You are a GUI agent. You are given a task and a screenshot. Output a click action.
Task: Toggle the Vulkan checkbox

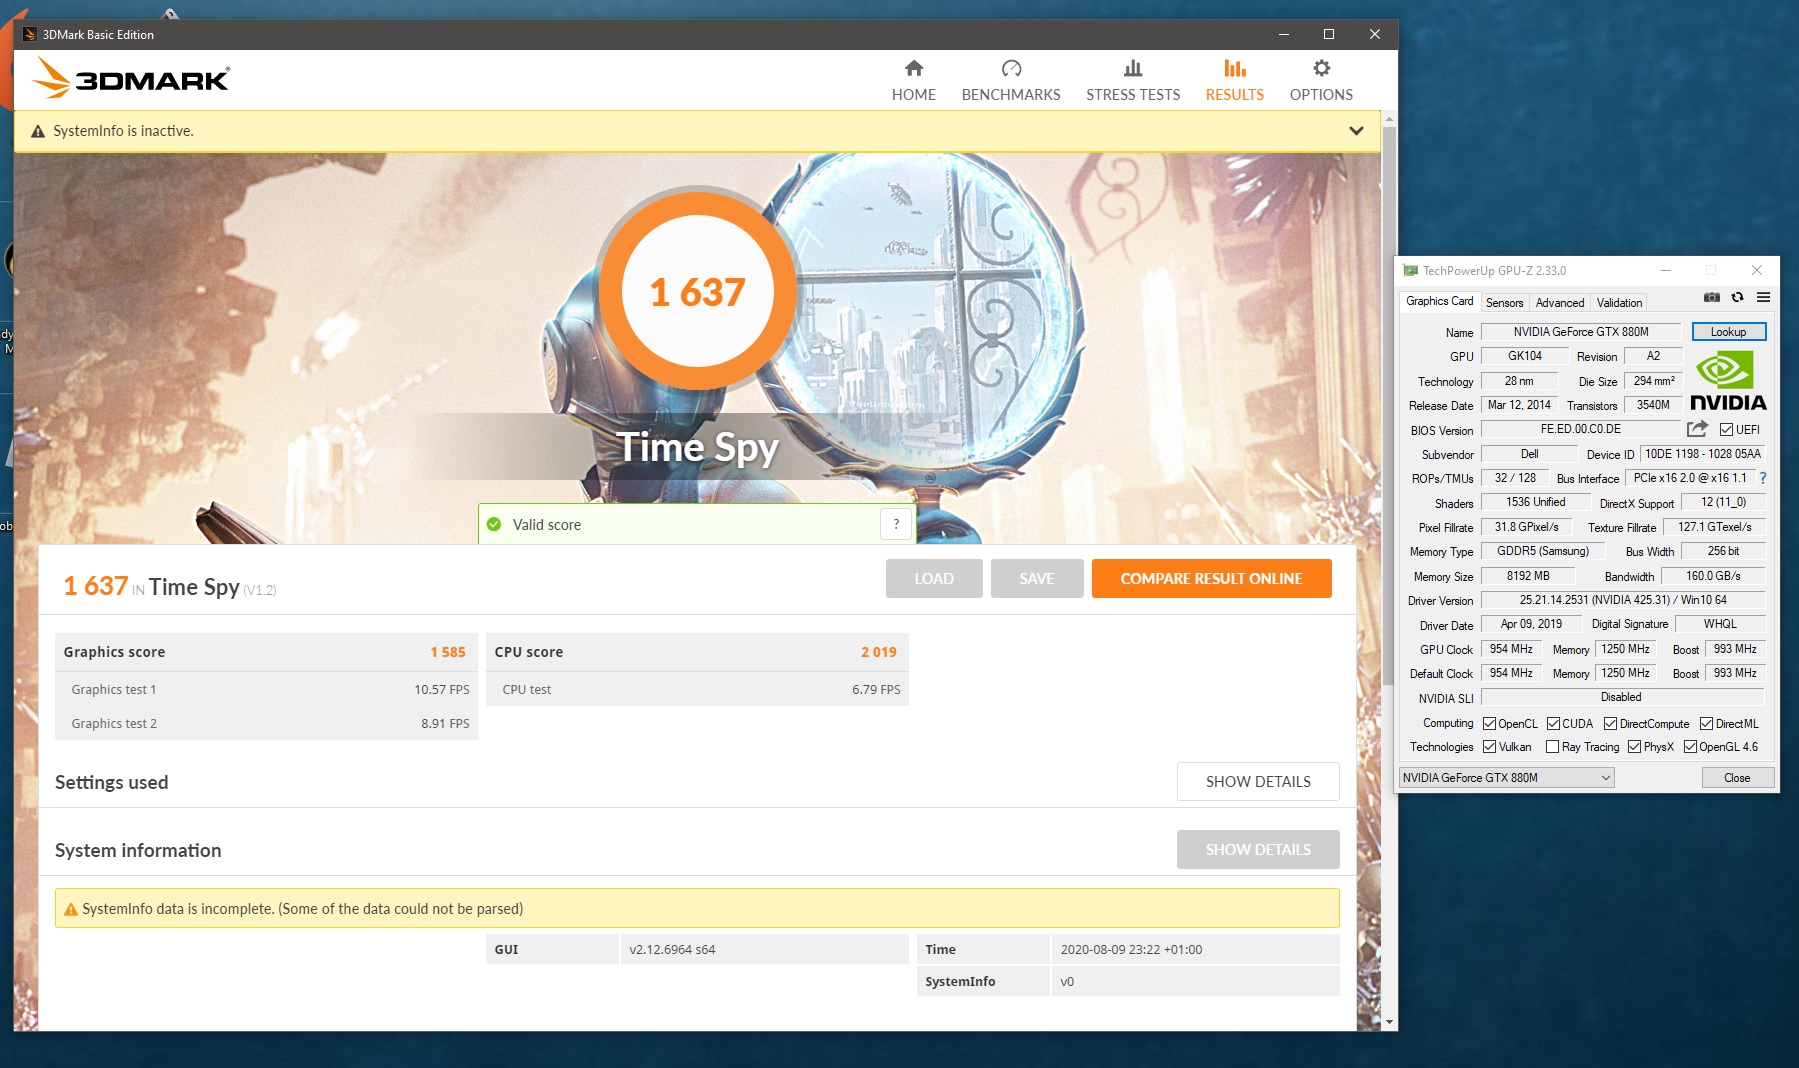click(1490, 747)
